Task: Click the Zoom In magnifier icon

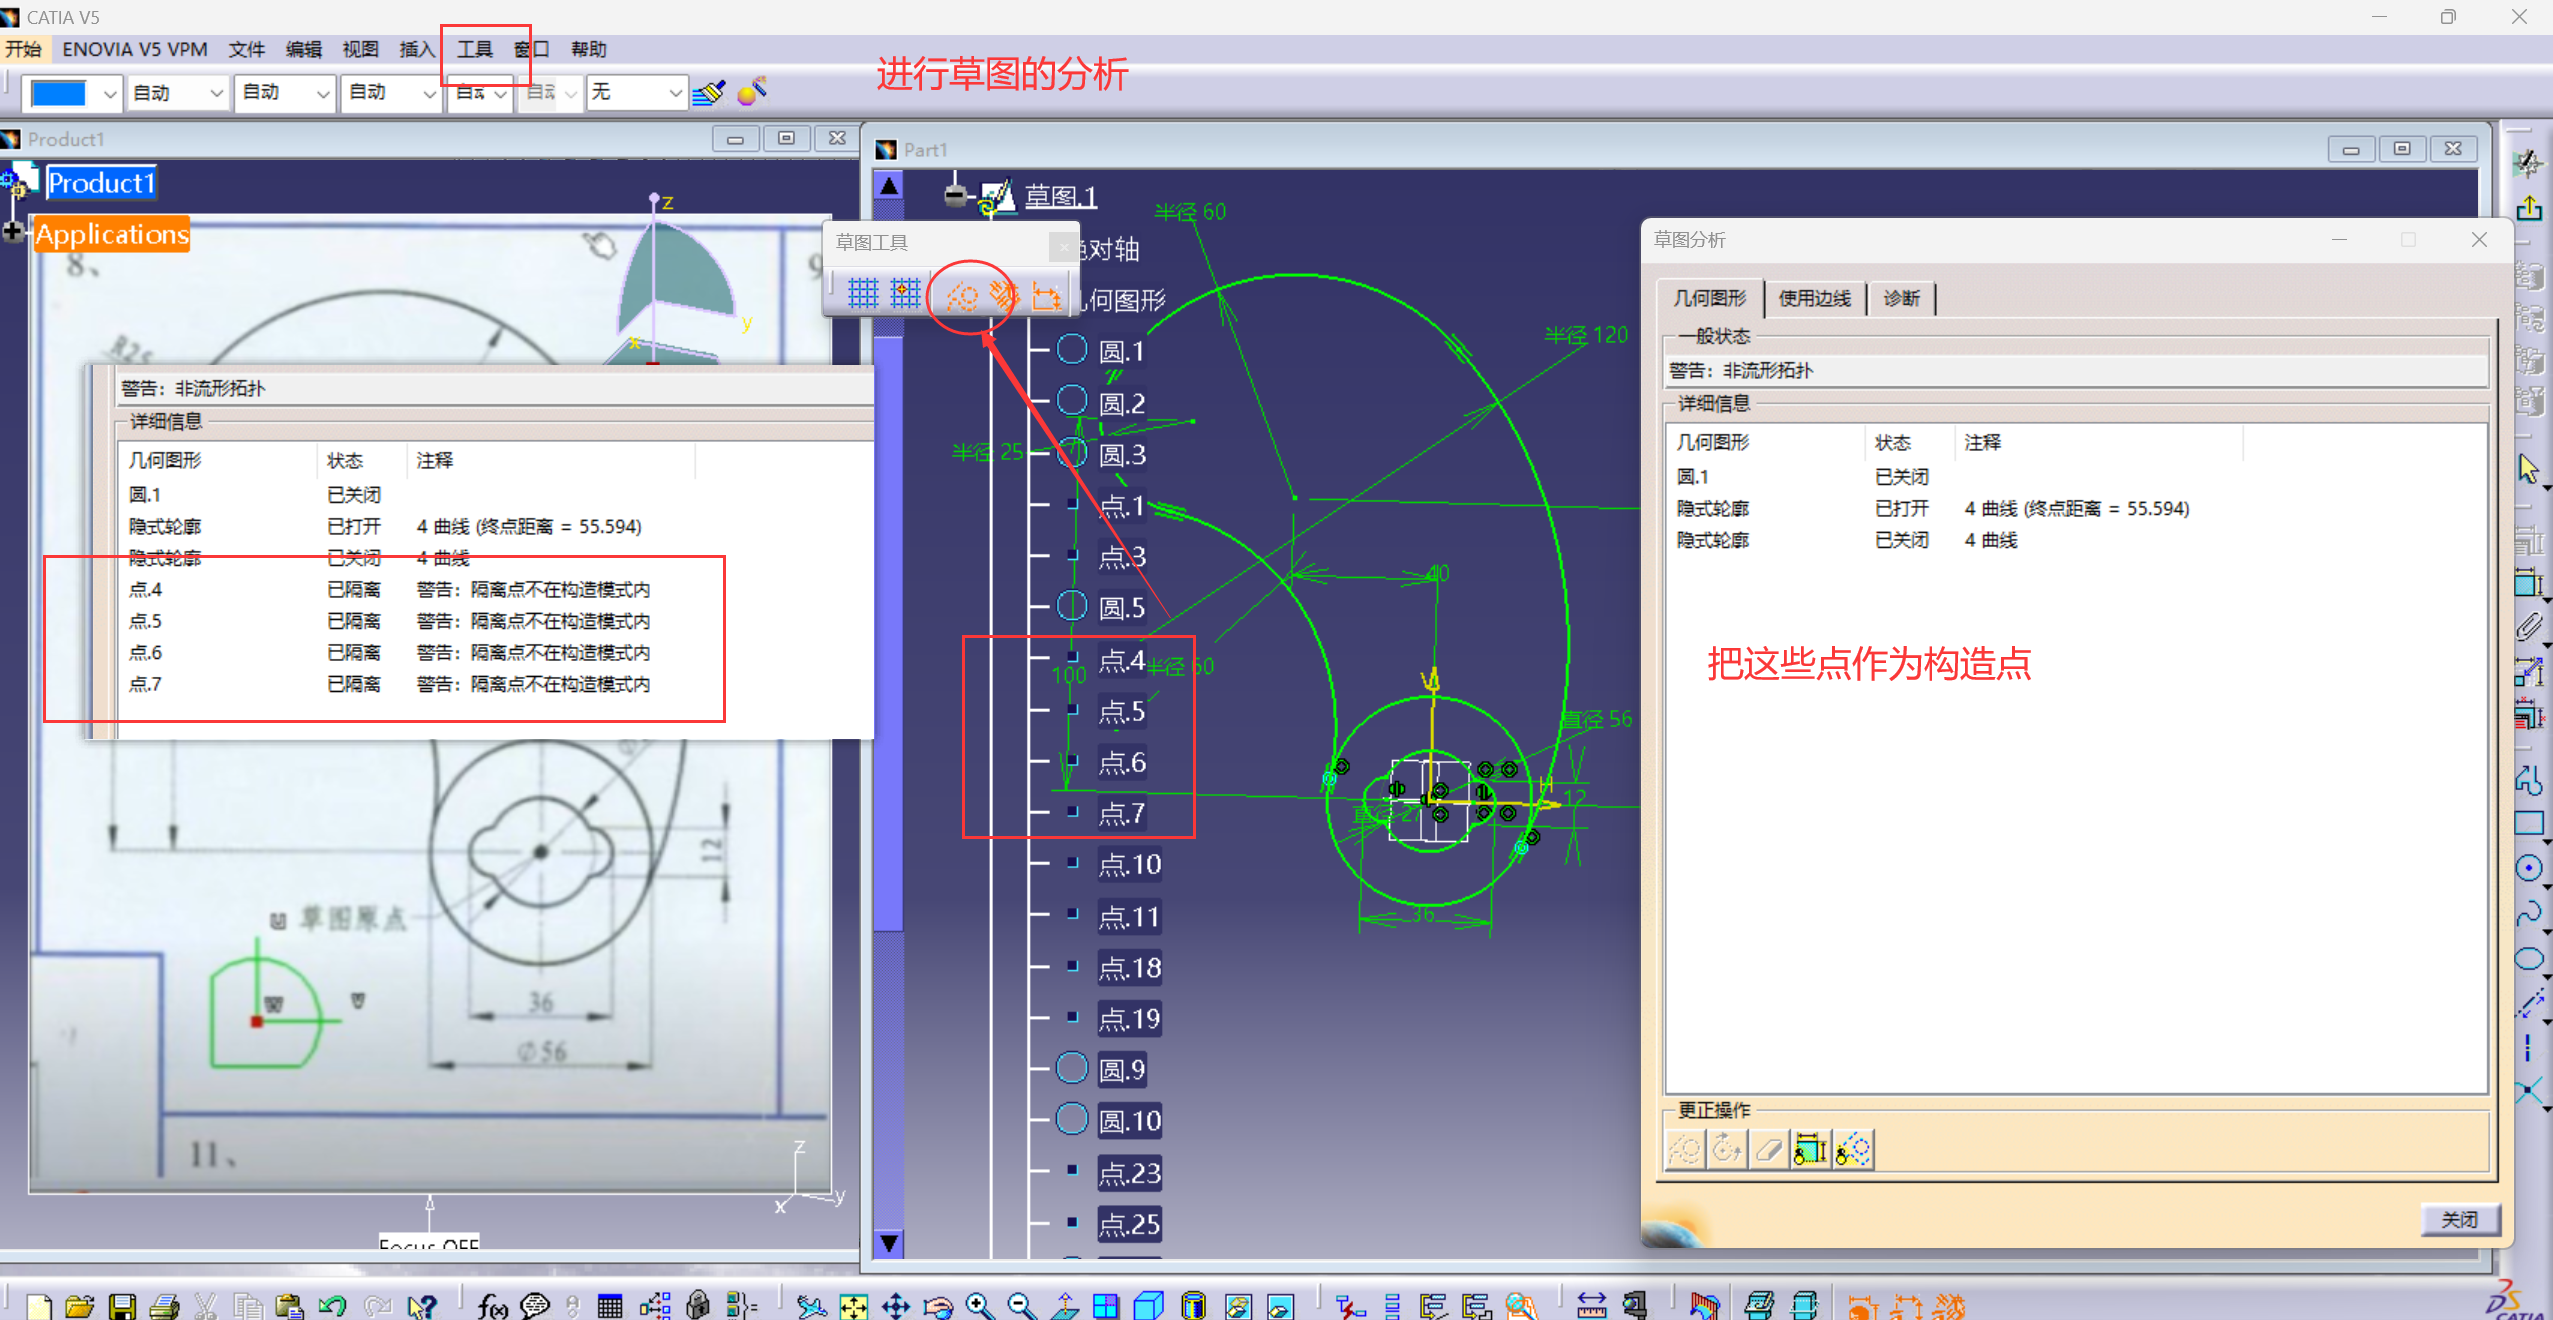Action: 979,1306
